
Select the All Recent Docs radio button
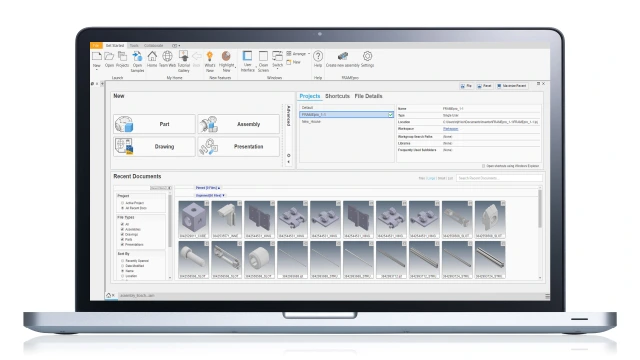(122, 208)
